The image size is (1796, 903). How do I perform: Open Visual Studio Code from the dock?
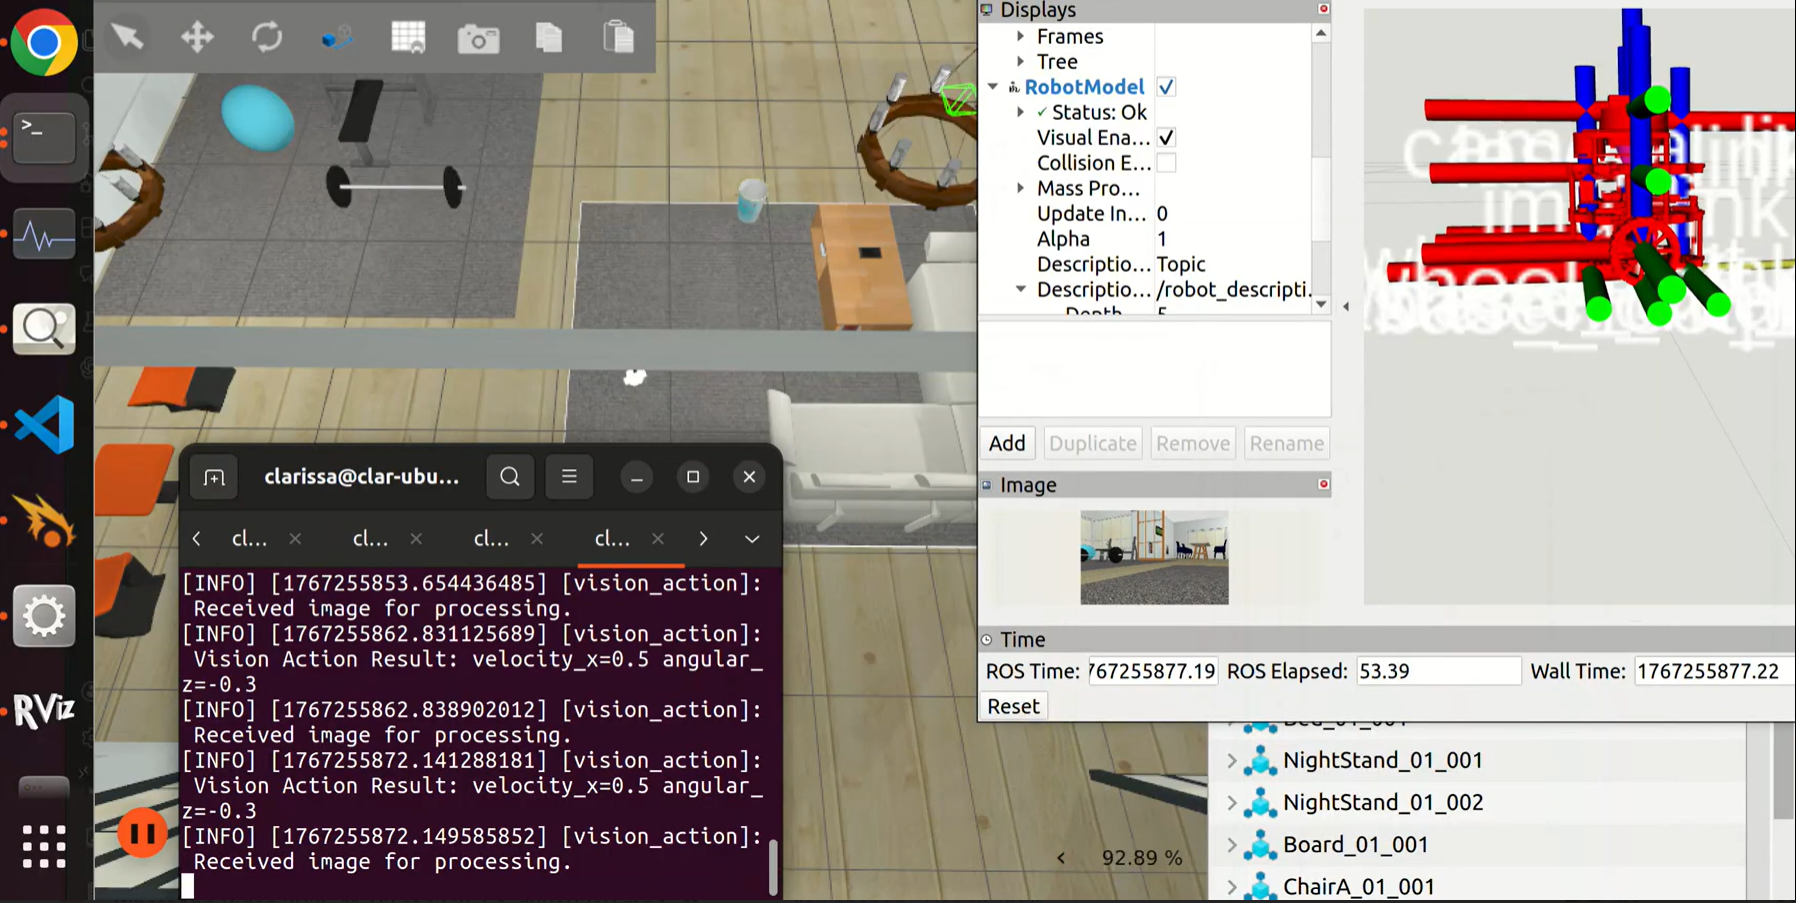click(x=44, y=424)
